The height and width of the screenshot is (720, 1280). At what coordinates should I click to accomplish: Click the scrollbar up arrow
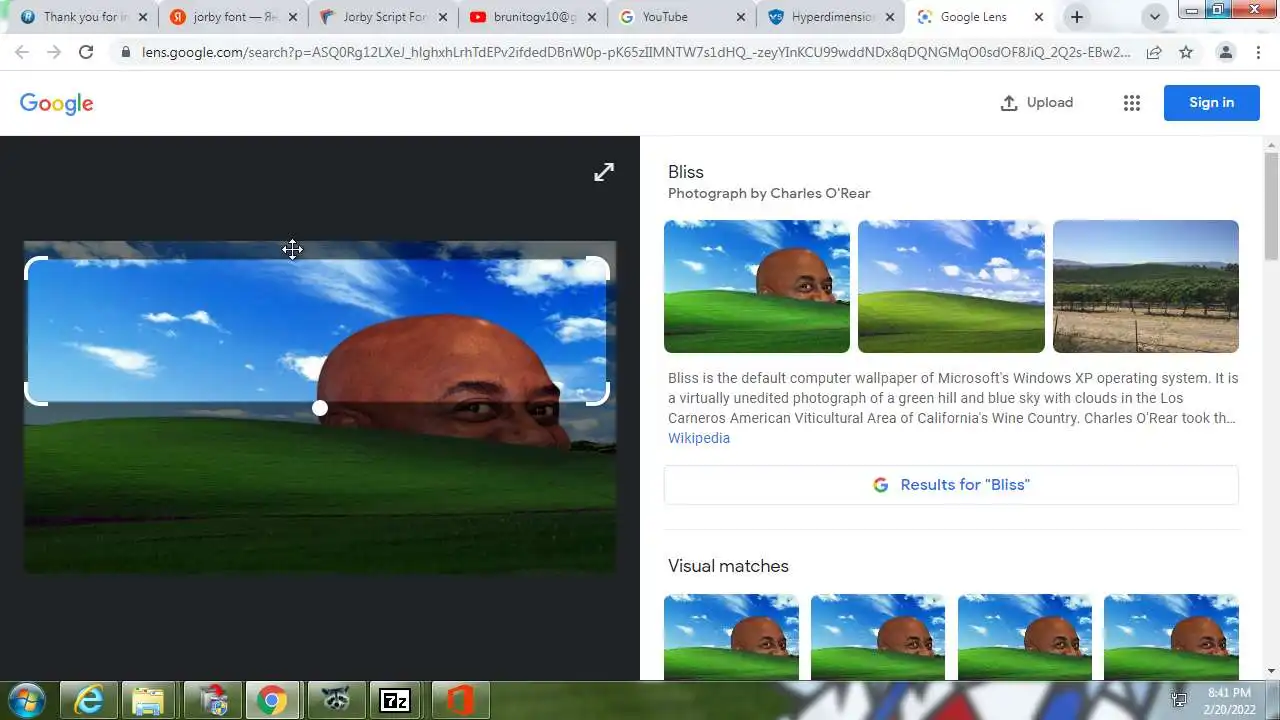point(1271,144)
